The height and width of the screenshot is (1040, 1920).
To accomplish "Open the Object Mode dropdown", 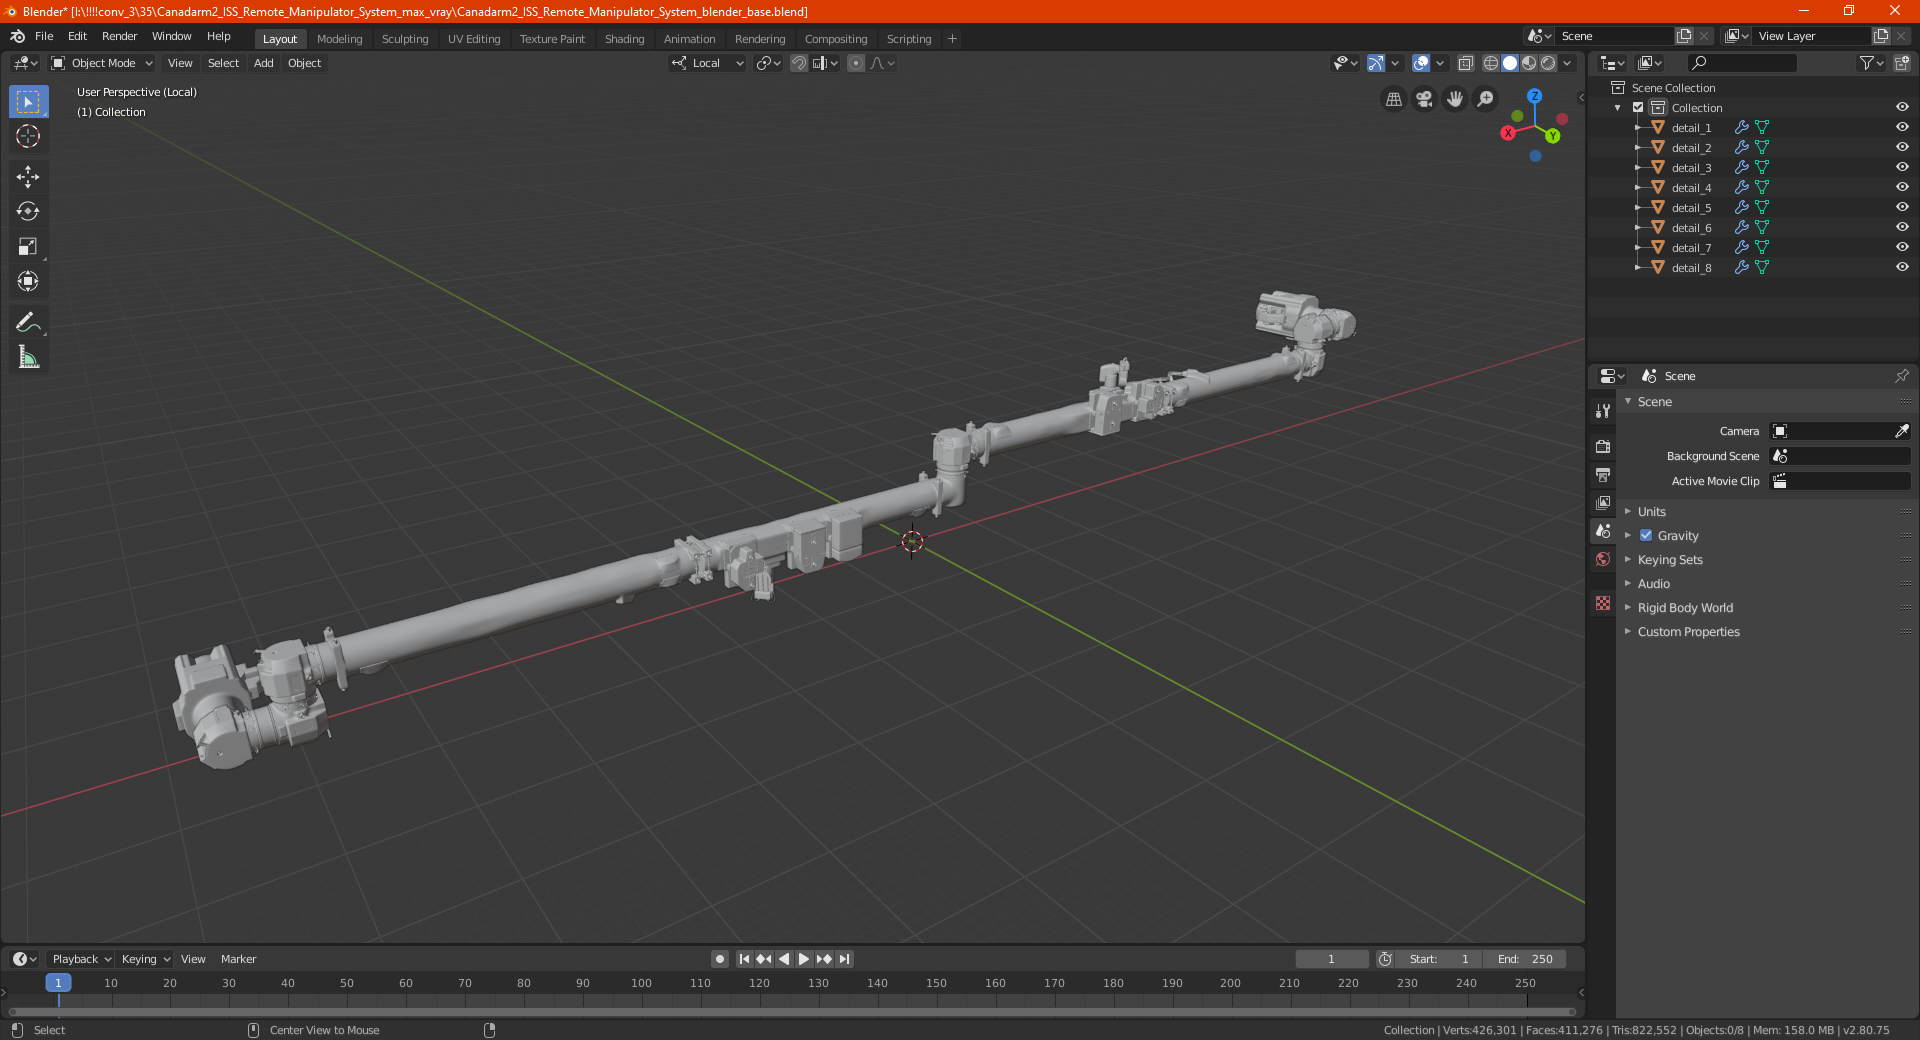I will tap(101, 63).
